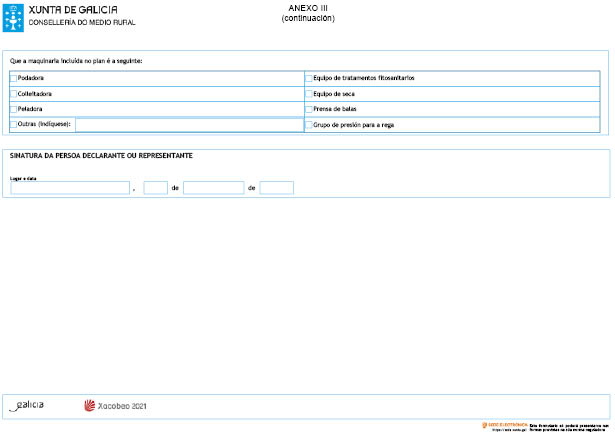Click the ANEXO III heading
The image size is (615, 439).
[x=307, y=7]
